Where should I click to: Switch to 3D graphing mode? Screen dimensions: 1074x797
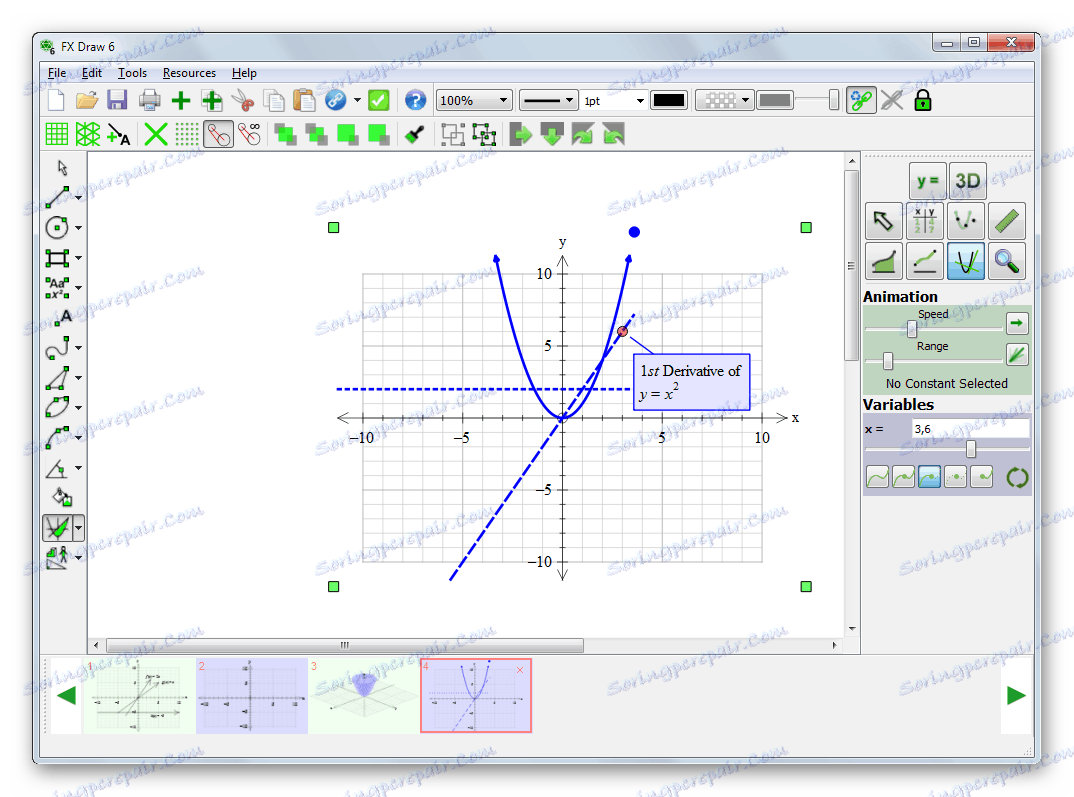coord(967,181)
